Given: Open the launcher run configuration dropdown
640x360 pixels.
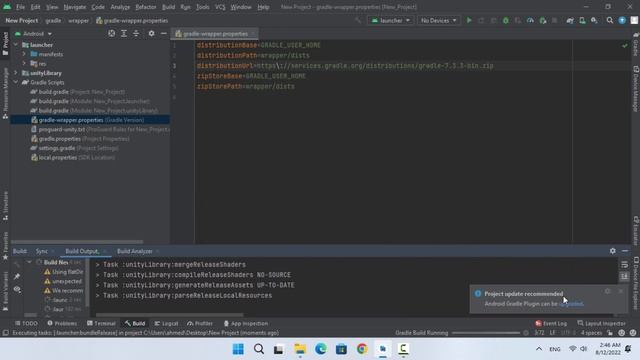Looking at the screenshot, I should tap(391, 20).
